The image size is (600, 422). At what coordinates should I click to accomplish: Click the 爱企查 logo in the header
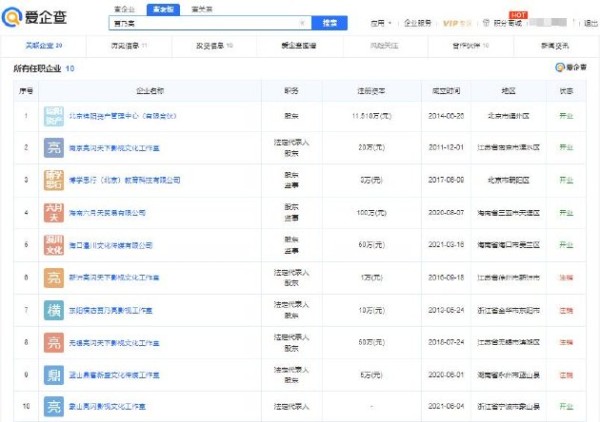40,15
